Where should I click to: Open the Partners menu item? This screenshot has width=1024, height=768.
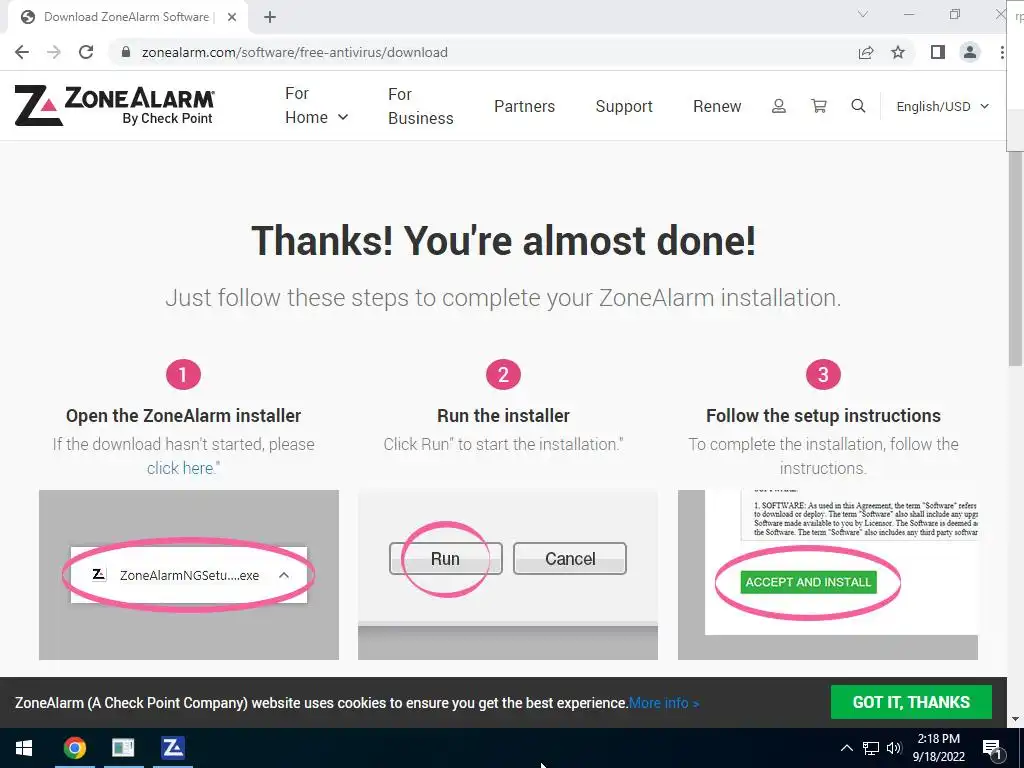(x=524, y=106)
